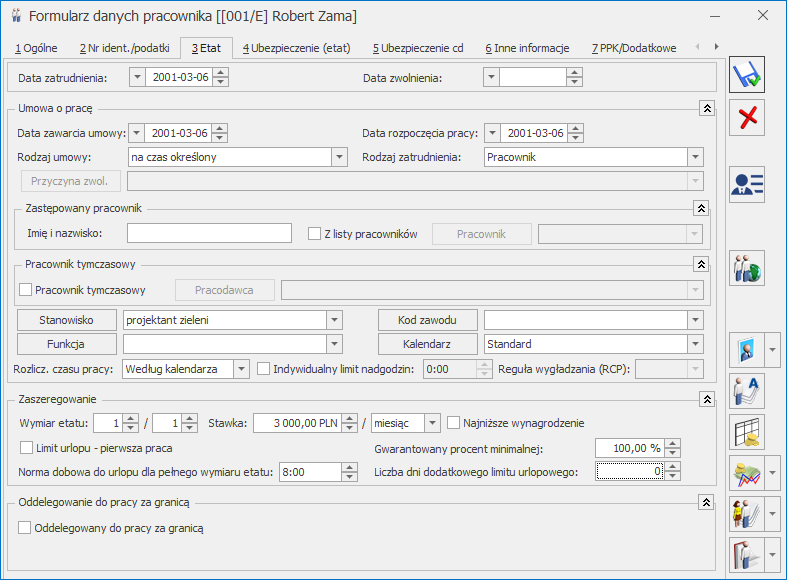
Task: Open the table with coins icon
Action: (746, 431)
